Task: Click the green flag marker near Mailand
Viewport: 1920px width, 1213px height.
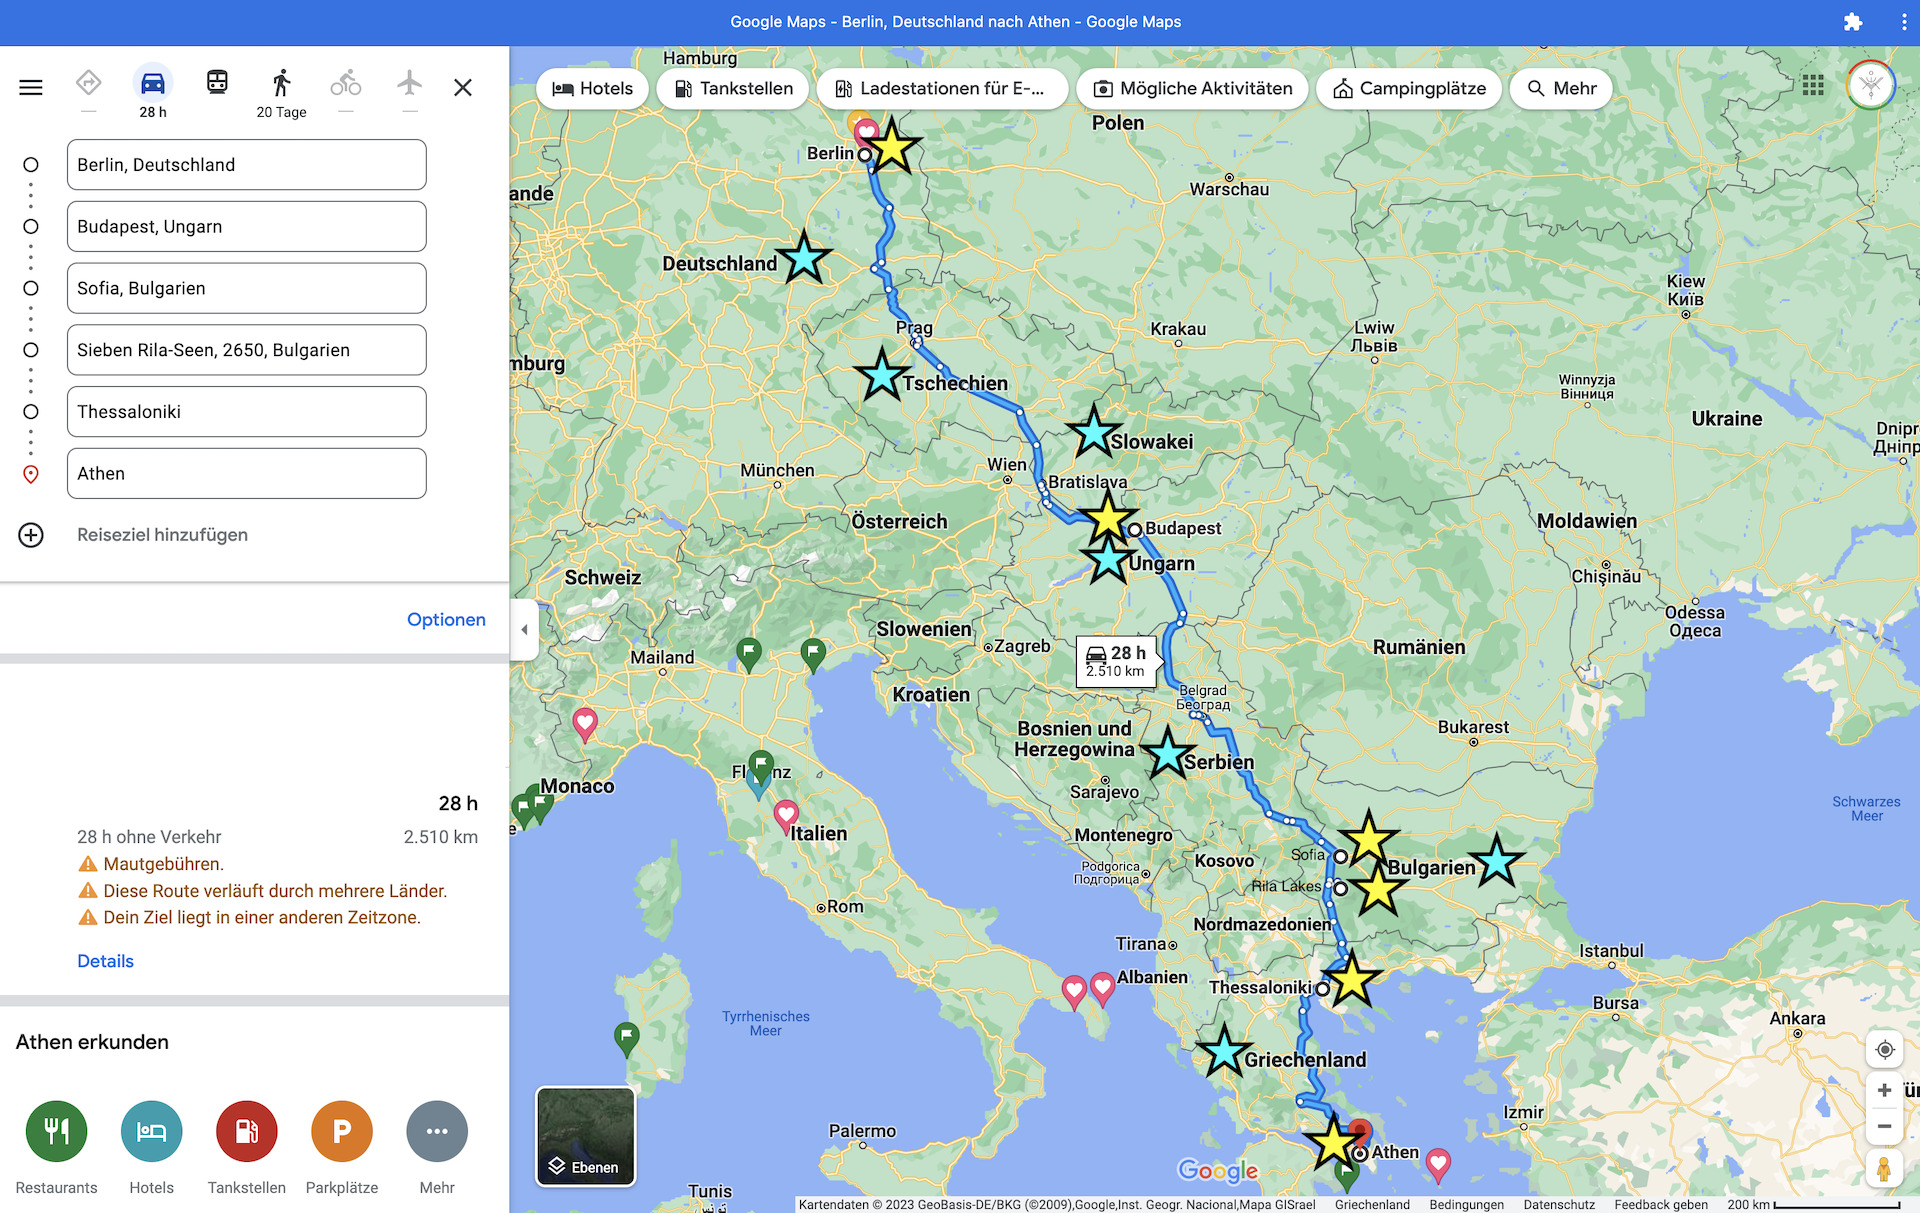Action: tap(749, 655)
